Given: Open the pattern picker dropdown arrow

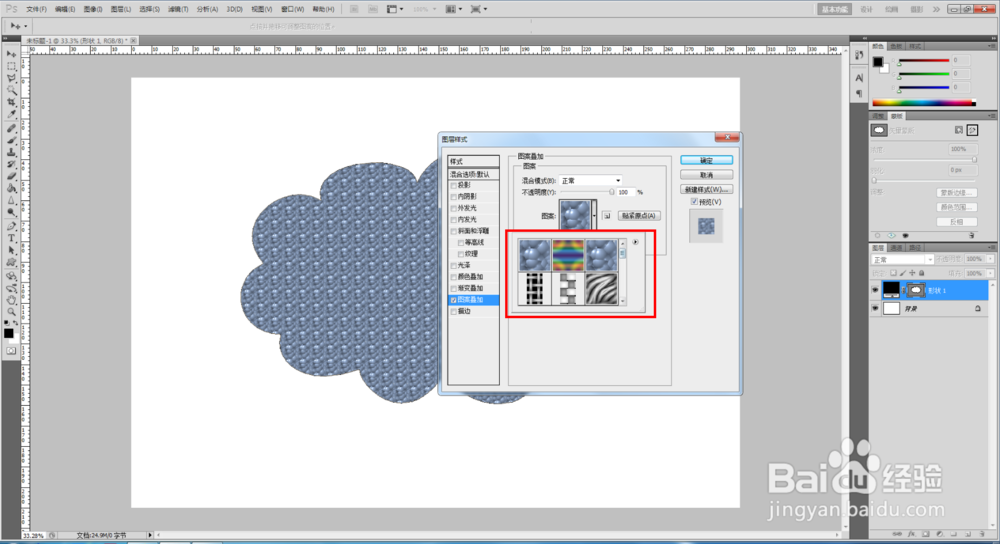Looking at the screenshot, I should tap(594, 216).
